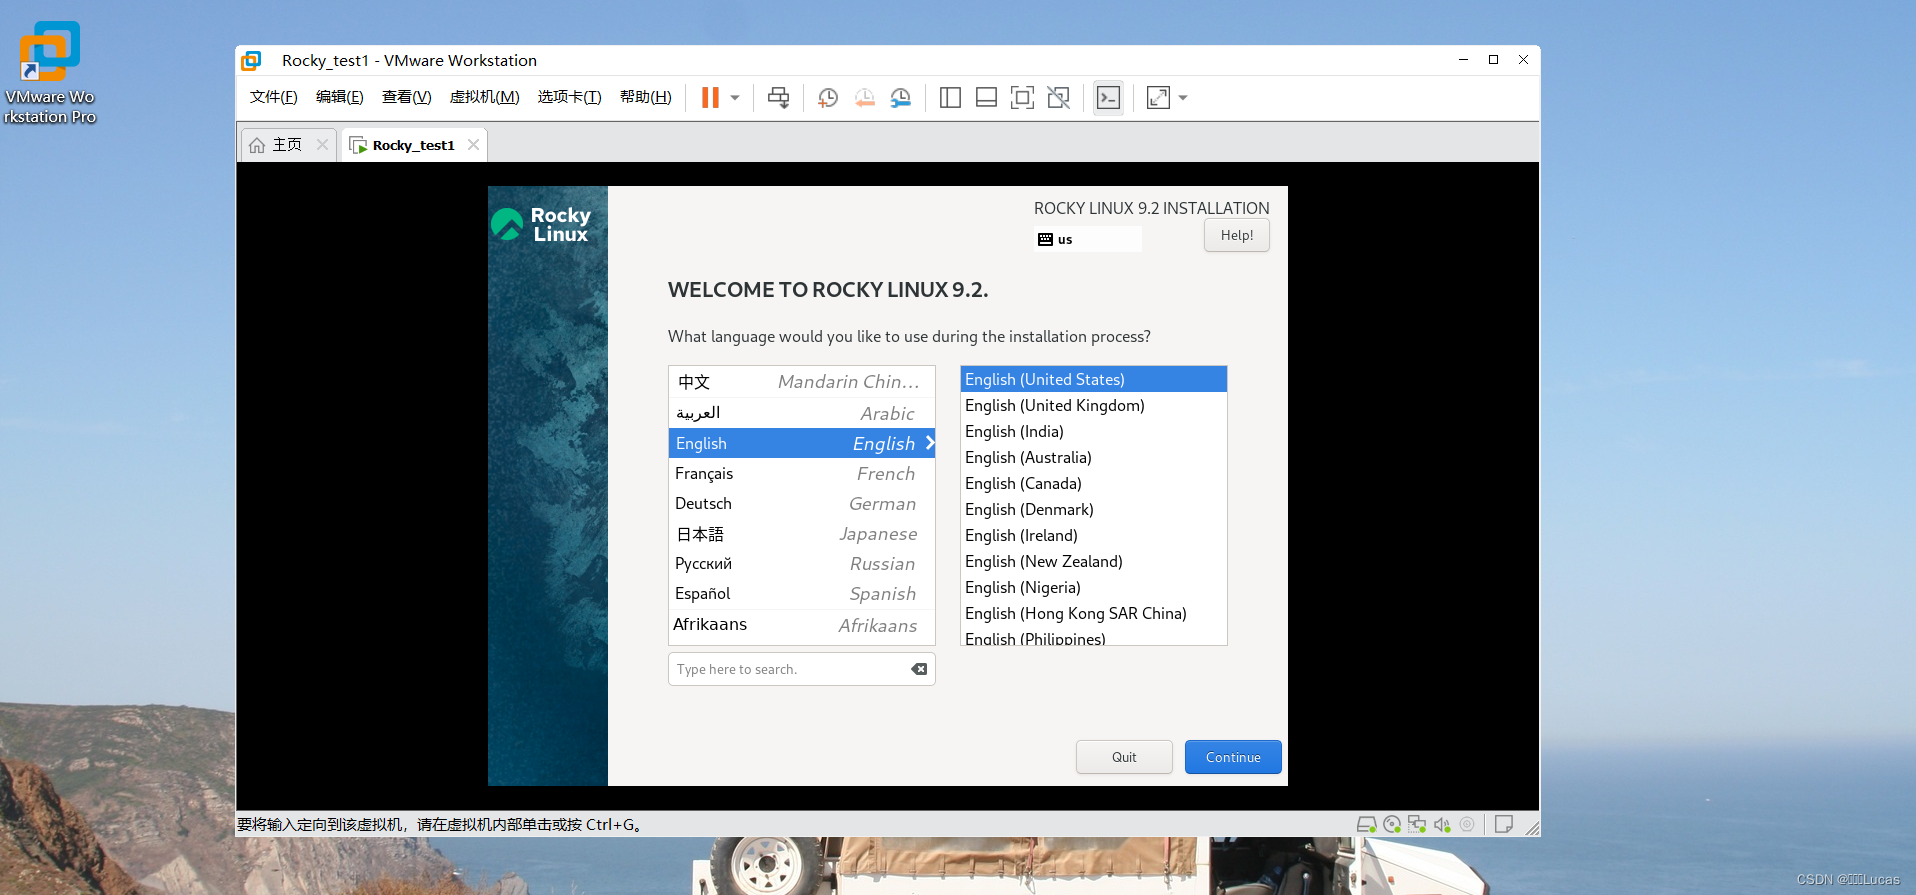Choose English (Australia) locale
Viewport: 1916px width, 895px height.
[x=1093, y=457]
